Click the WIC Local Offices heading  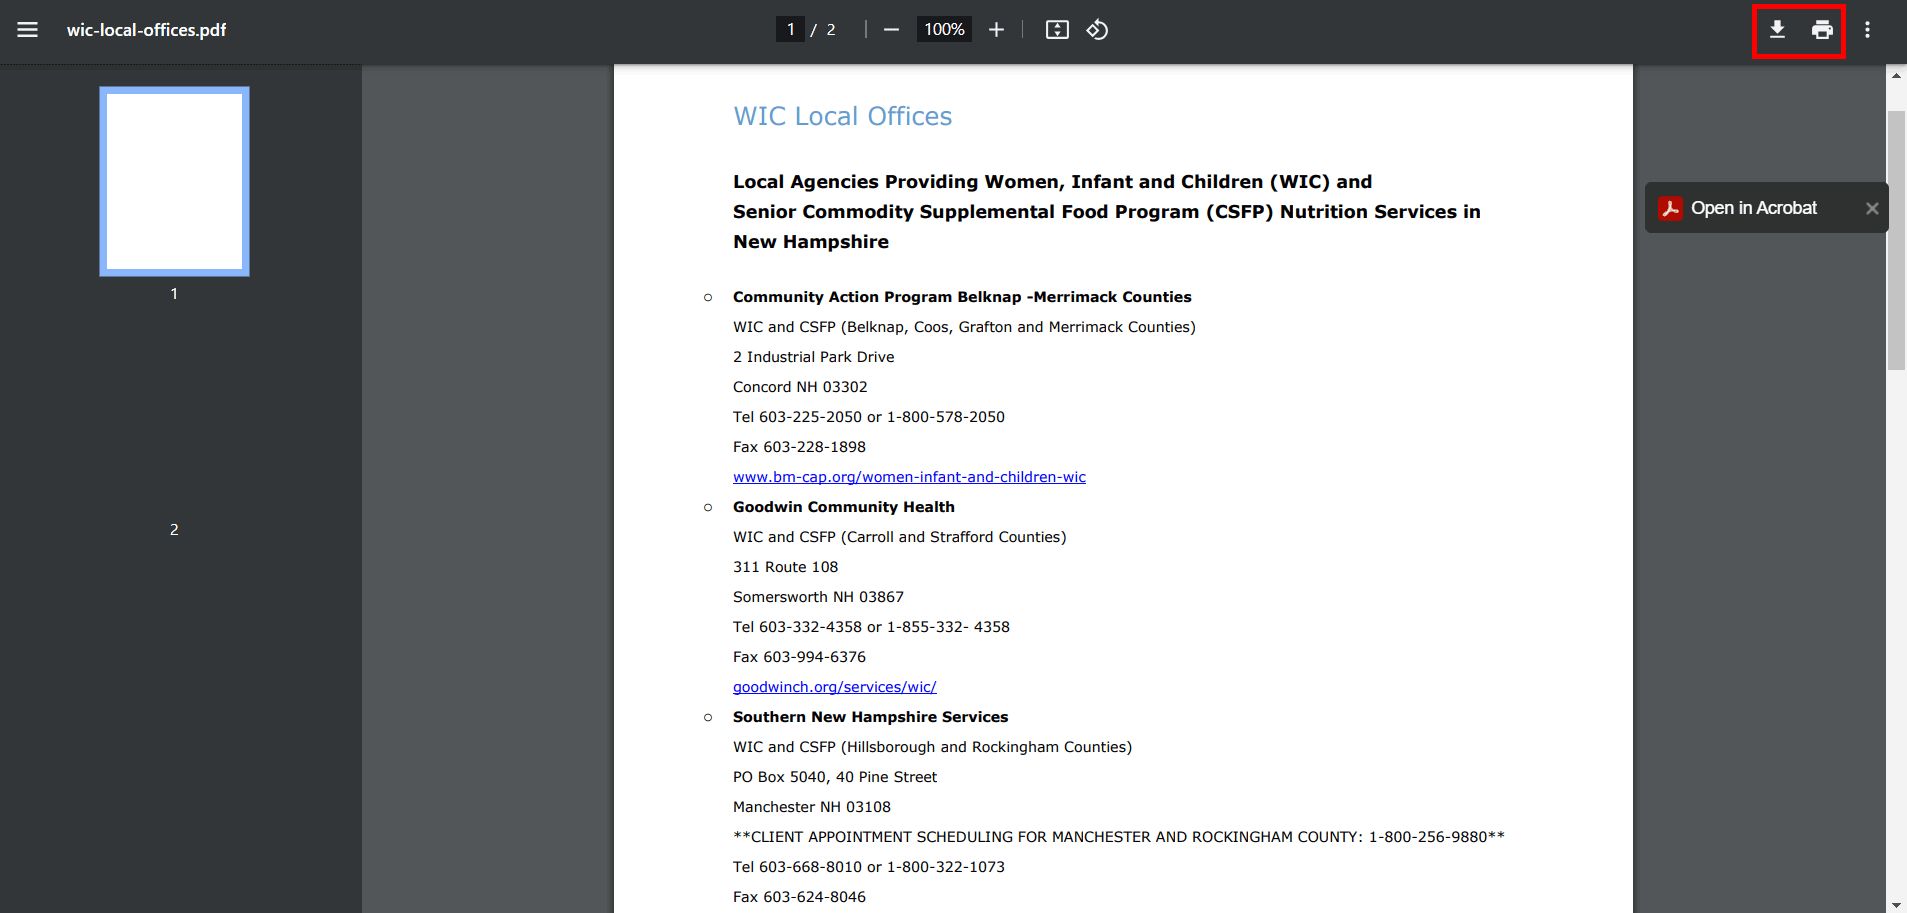pyautogui.click(x=842, y=116)
